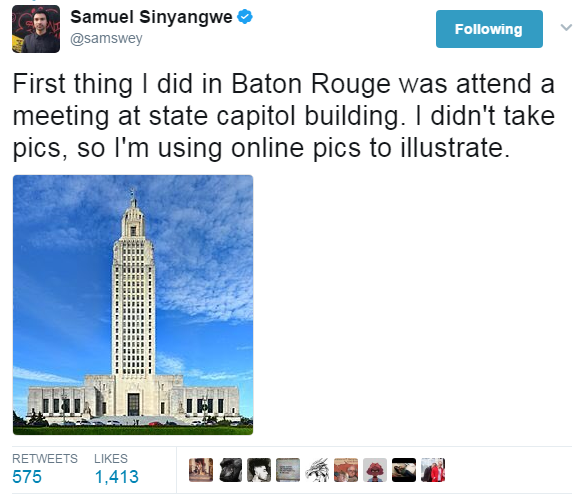This screenshot has height=498, width=588.
Task: Enlarge the capitol building photo
Action: point(133,305)
